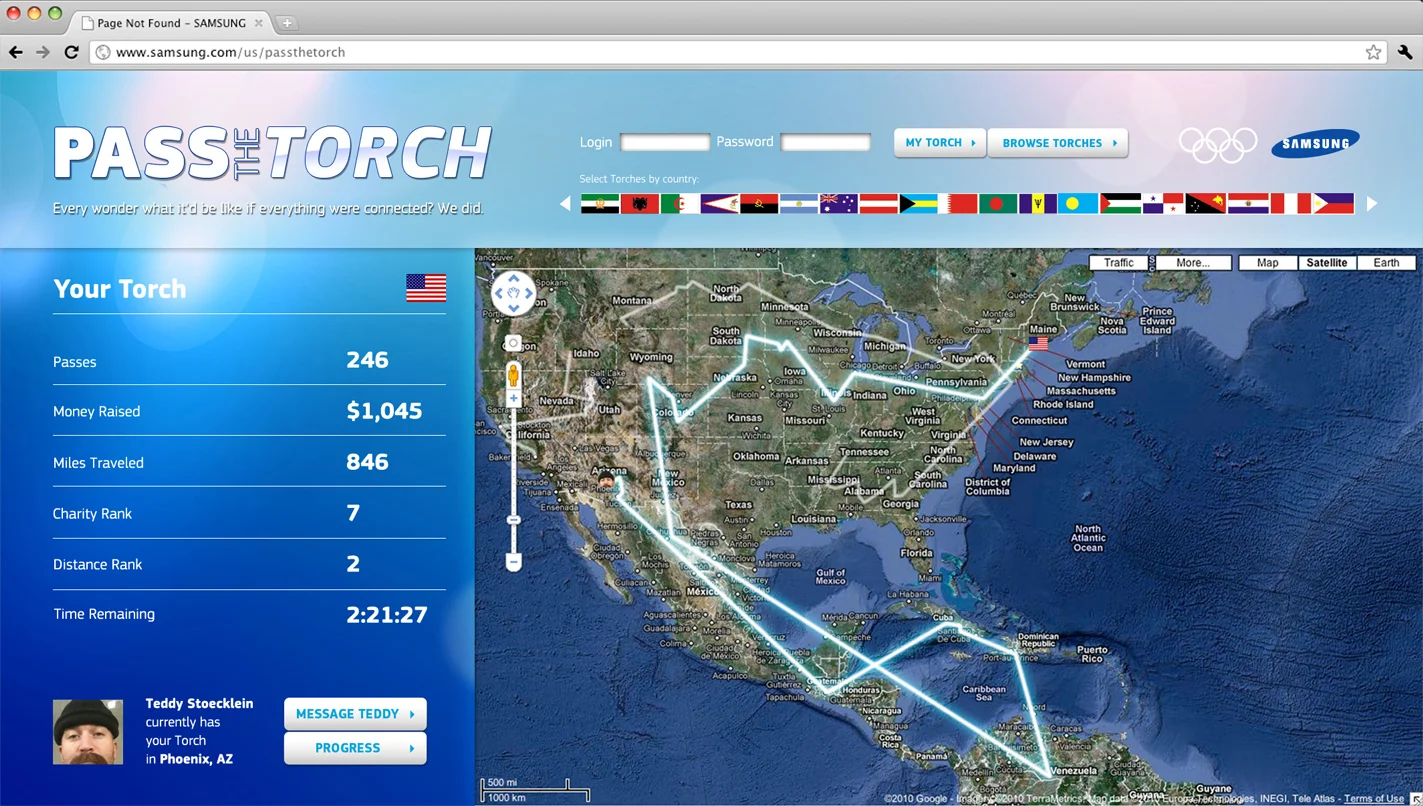This screenshot has width=1423, height=806.
Task: Pan the map left with the arrow control
Action: click(x=499, y=294)
